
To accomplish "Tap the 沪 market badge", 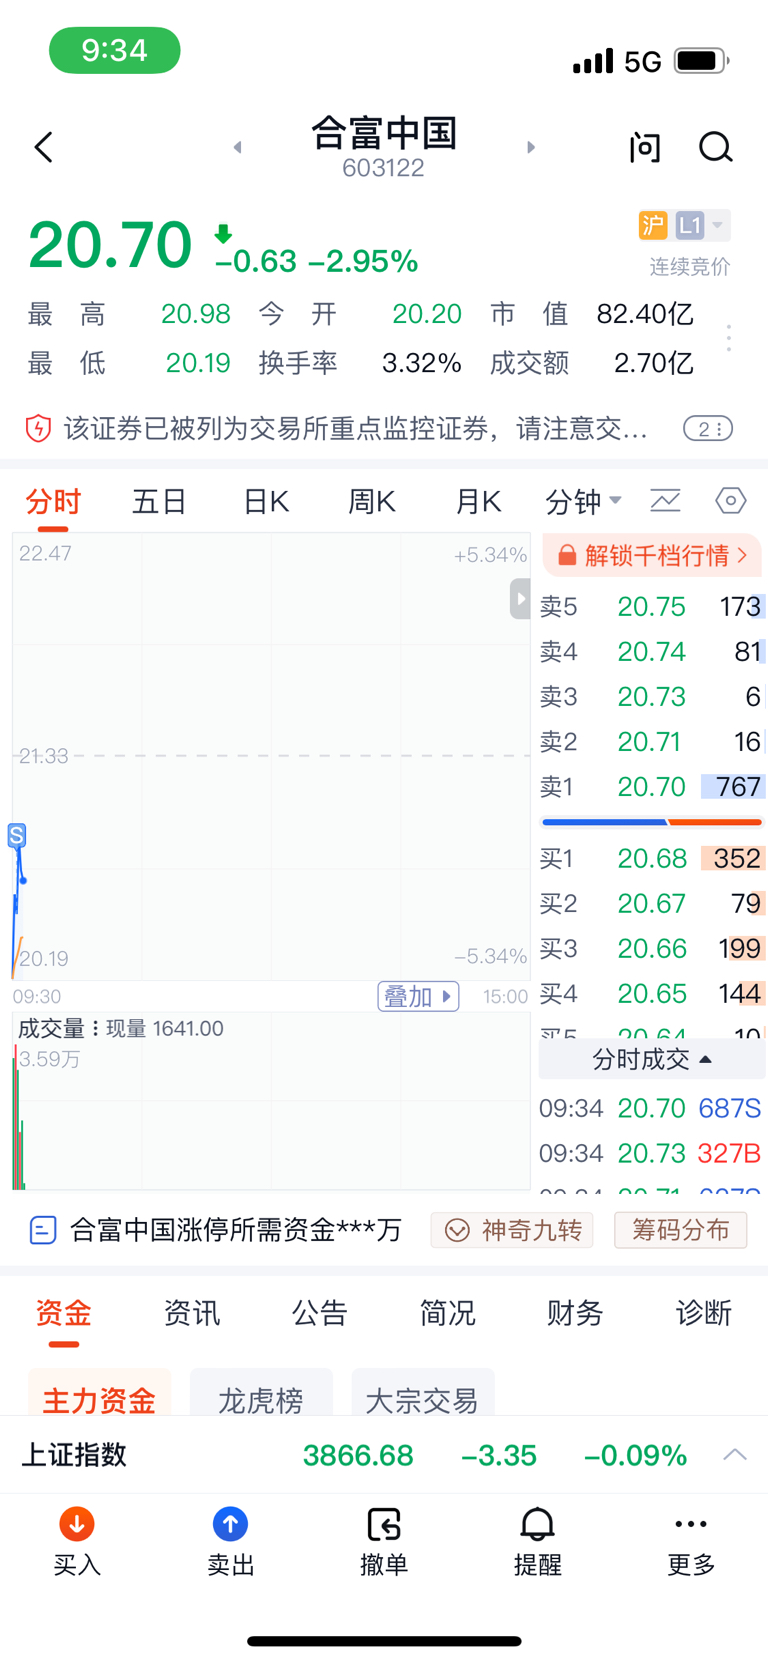I will tap(653, 225).
